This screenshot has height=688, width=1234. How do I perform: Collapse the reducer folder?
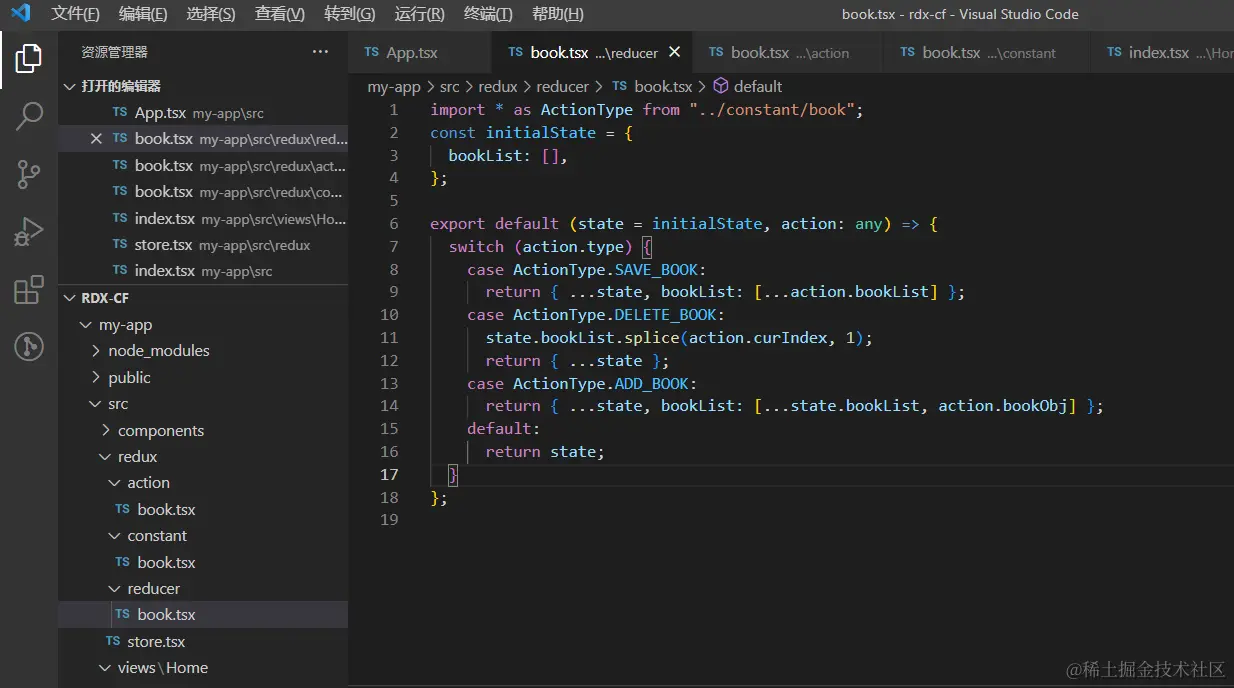[x=115, y=589]
